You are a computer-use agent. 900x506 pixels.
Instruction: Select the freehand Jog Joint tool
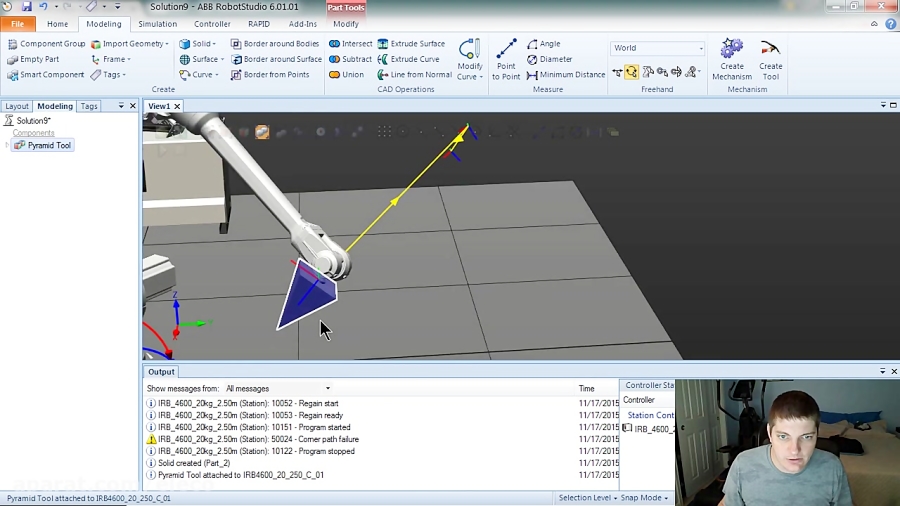[x=648, y=72]
